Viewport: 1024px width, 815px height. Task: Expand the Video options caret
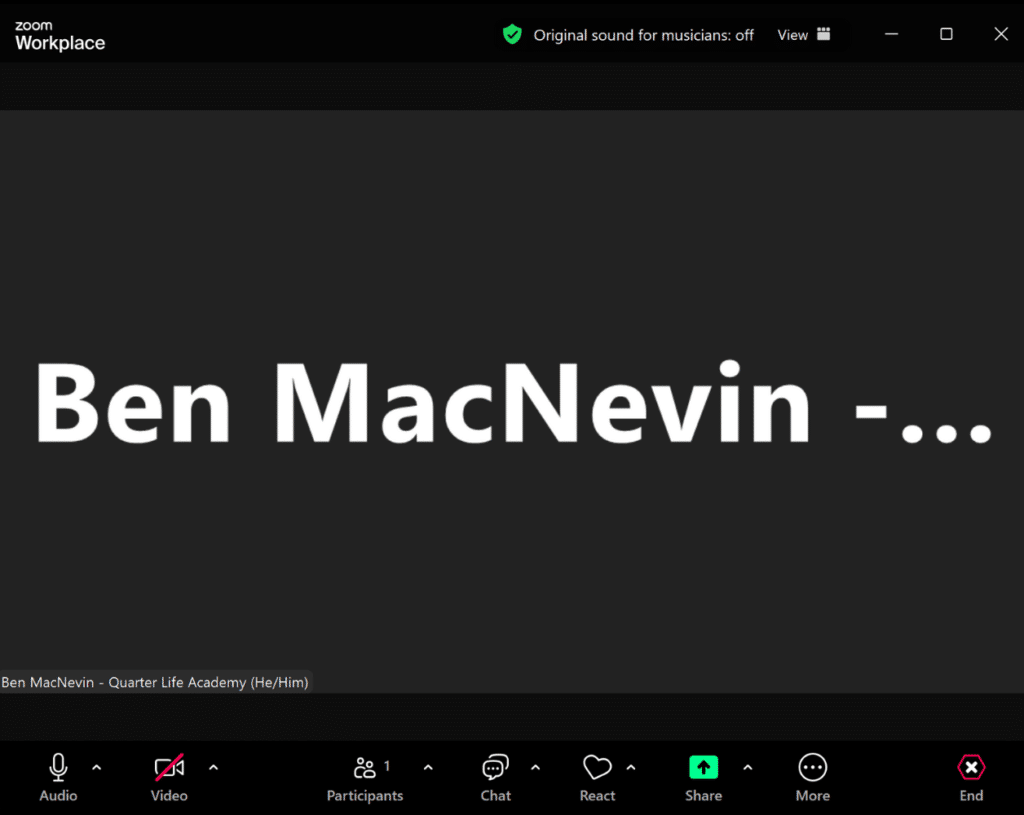(x=213, y=768)
